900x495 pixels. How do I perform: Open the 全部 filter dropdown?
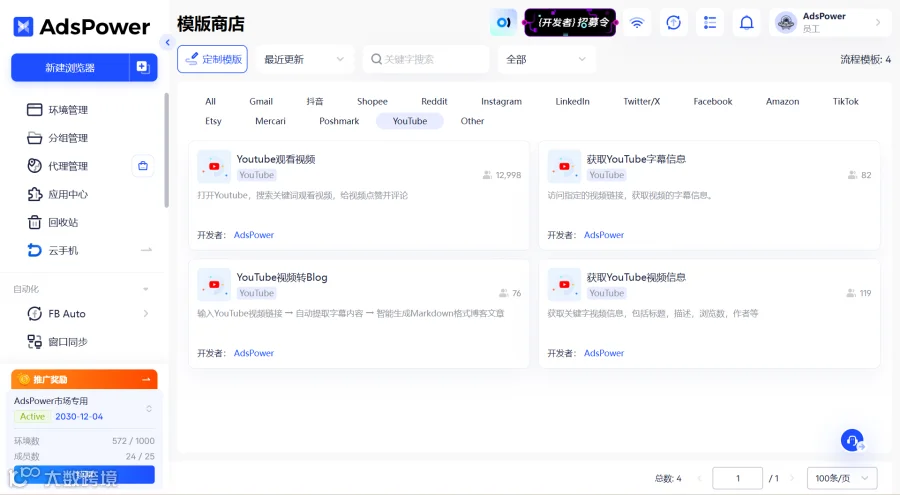tap(546, 59)
